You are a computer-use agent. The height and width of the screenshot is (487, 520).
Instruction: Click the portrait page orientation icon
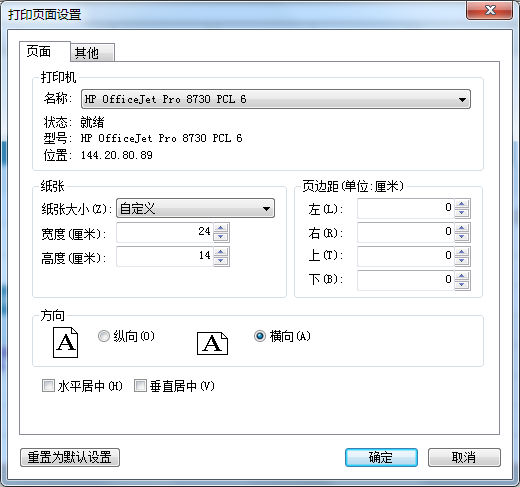click(65, 342)
